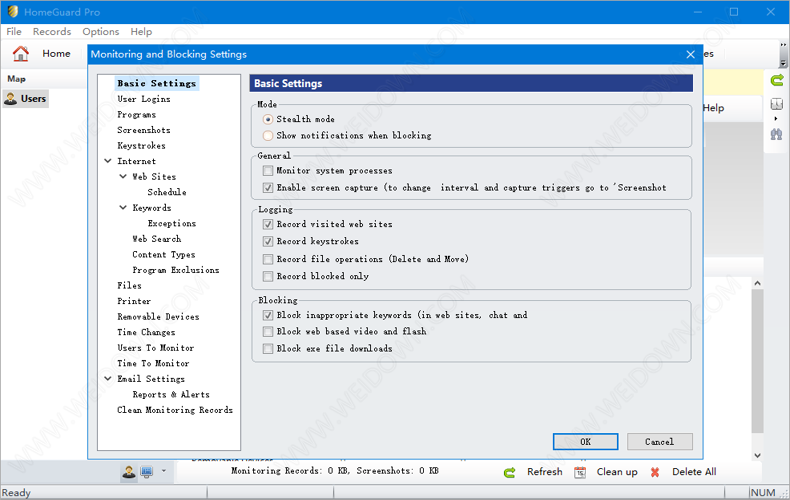Click scrollbar up arrow in main window
790x500 pixels.
pyautogui.click(x=757, y=283)
